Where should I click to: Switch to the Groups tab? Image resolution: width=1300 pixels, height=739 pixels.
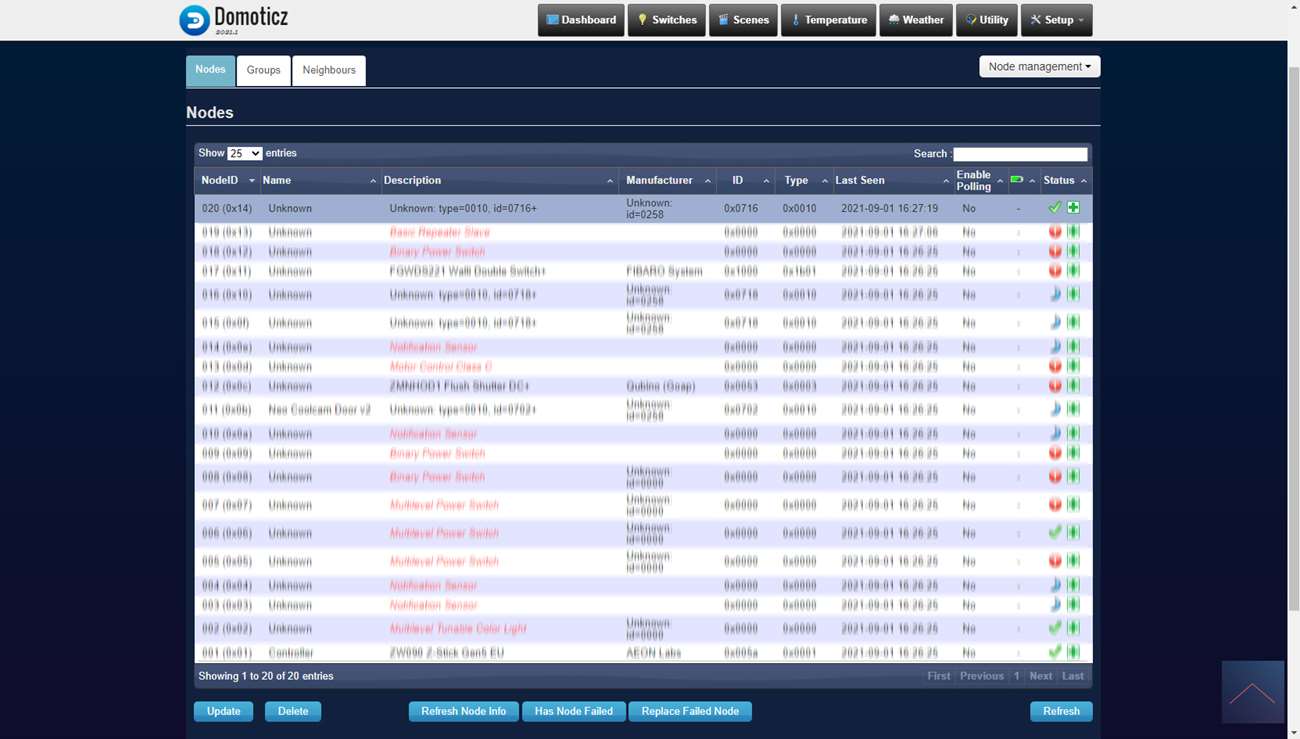click(263, 70)
